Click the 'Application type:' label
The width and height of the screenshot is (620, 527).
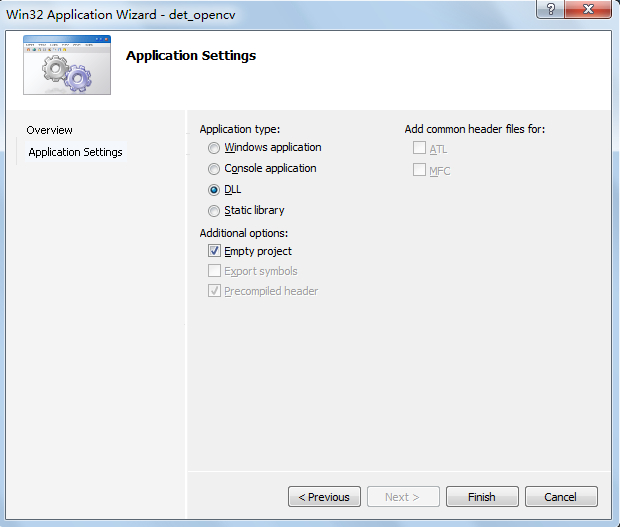240,129
